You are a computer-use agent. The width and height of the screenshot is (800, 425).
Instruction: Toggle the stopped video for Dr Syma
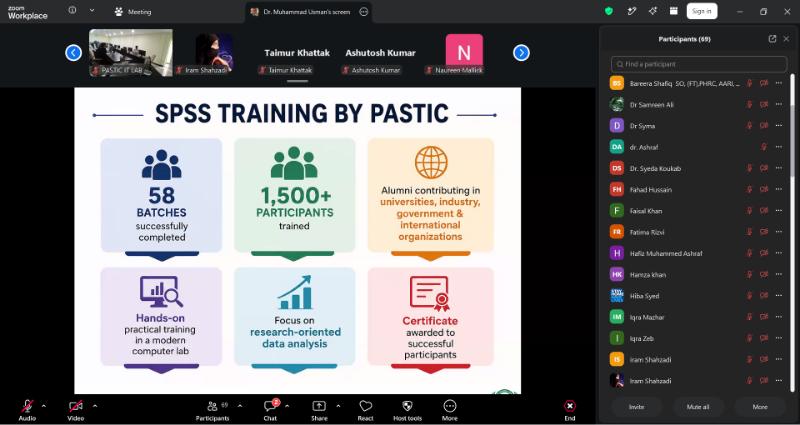coord(764,126)
